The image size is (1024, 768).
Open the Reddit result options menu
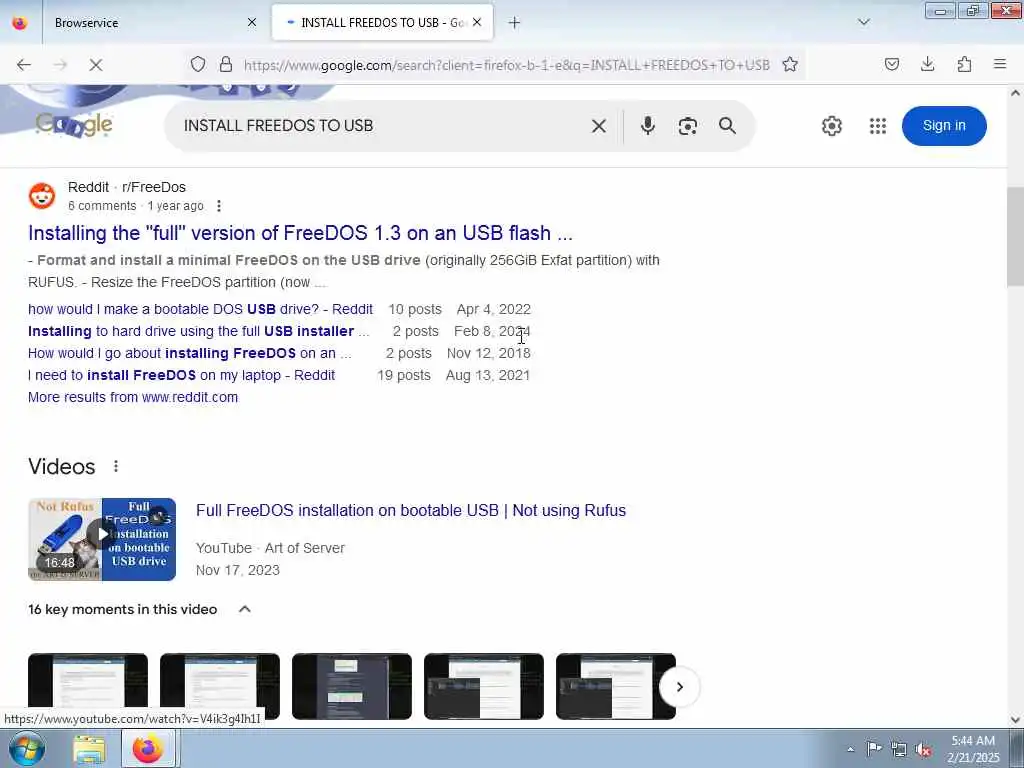(x=219, y=206)
